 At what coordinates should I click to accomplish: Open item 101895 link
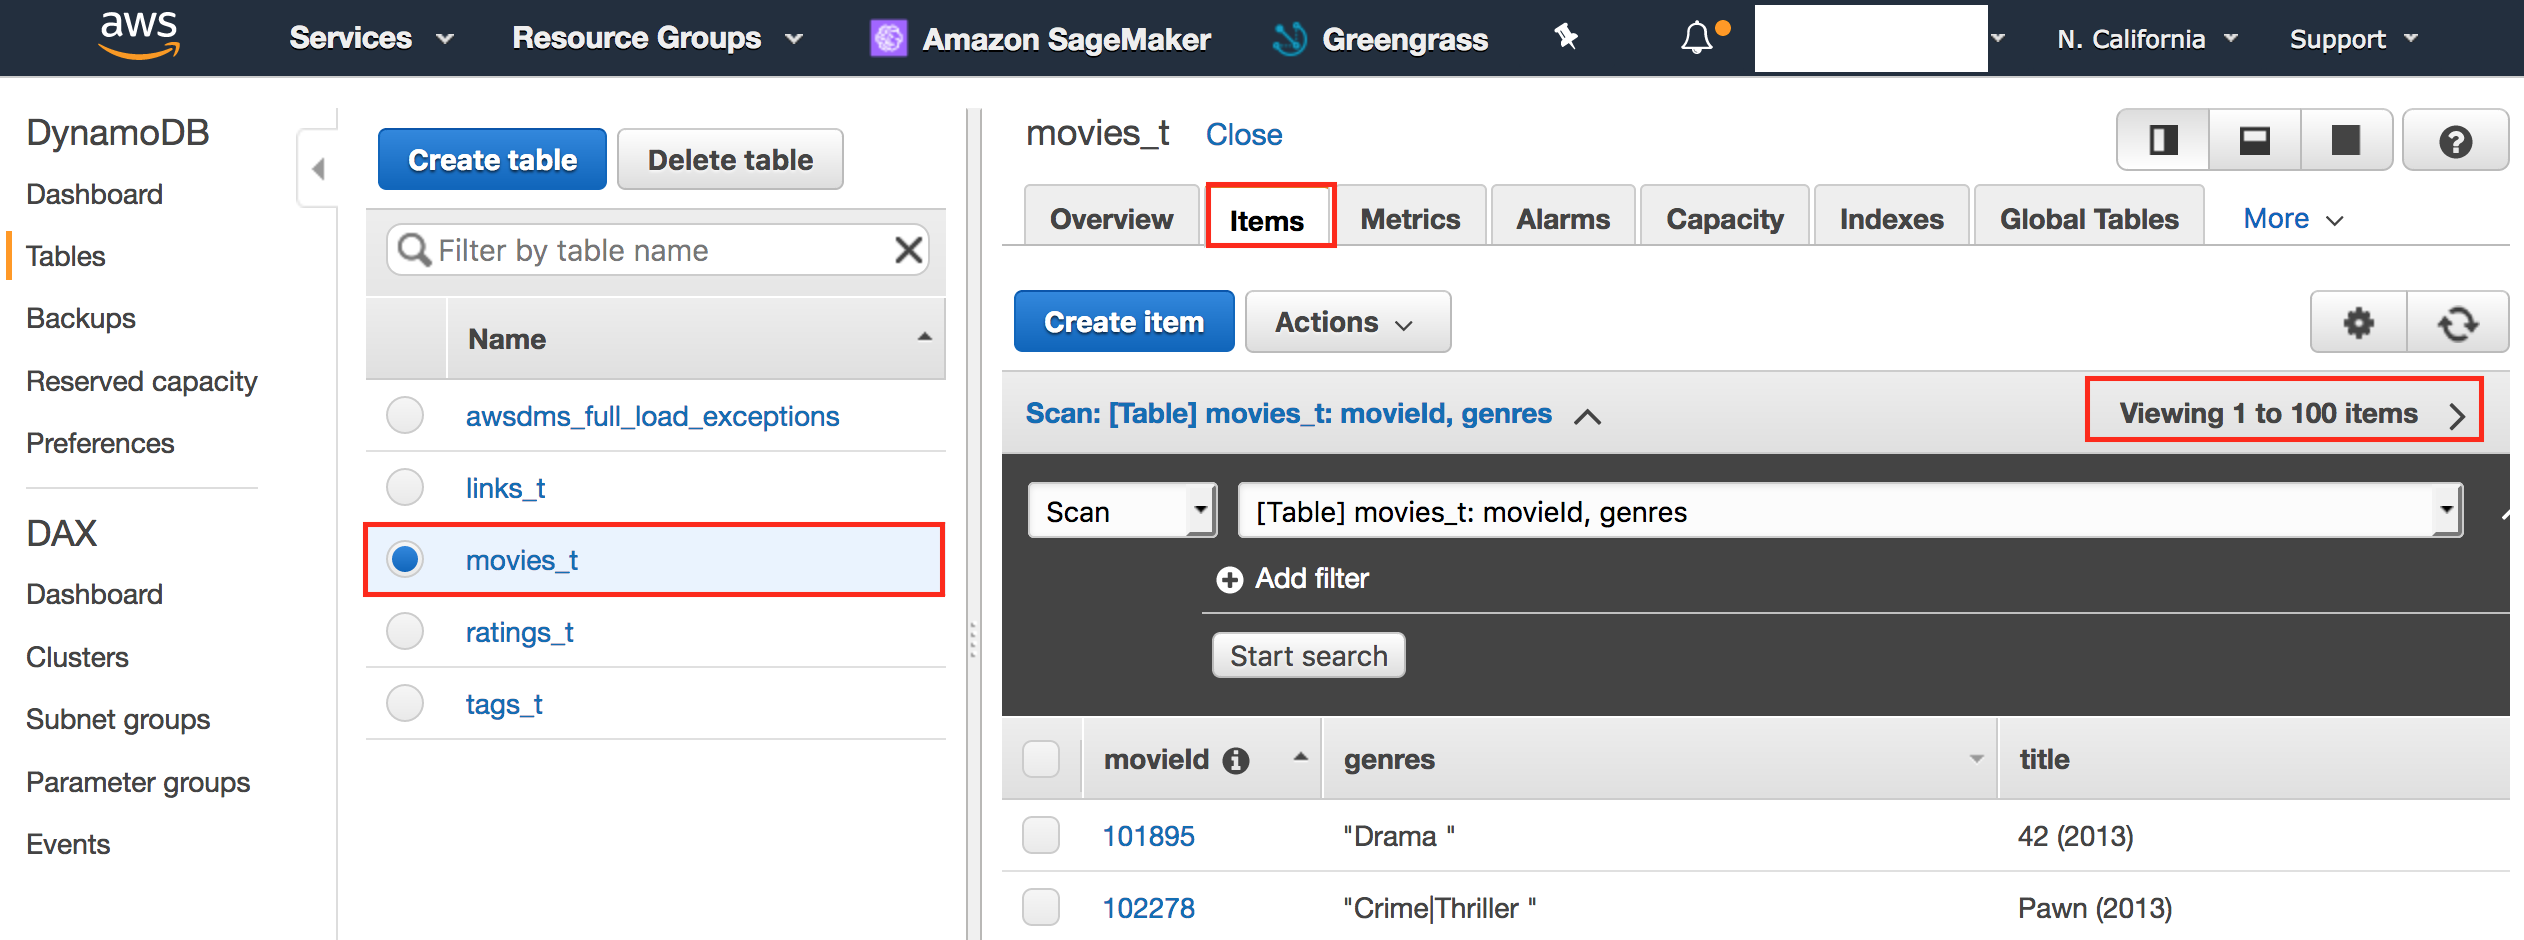[1148, 836]
